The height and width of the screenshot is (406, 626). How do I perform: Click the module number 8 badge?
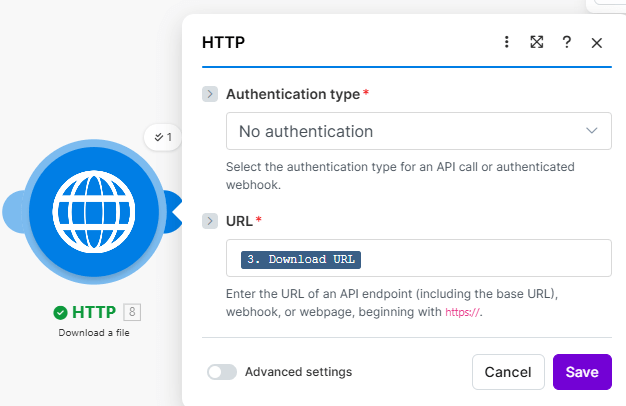coord(132,312)
